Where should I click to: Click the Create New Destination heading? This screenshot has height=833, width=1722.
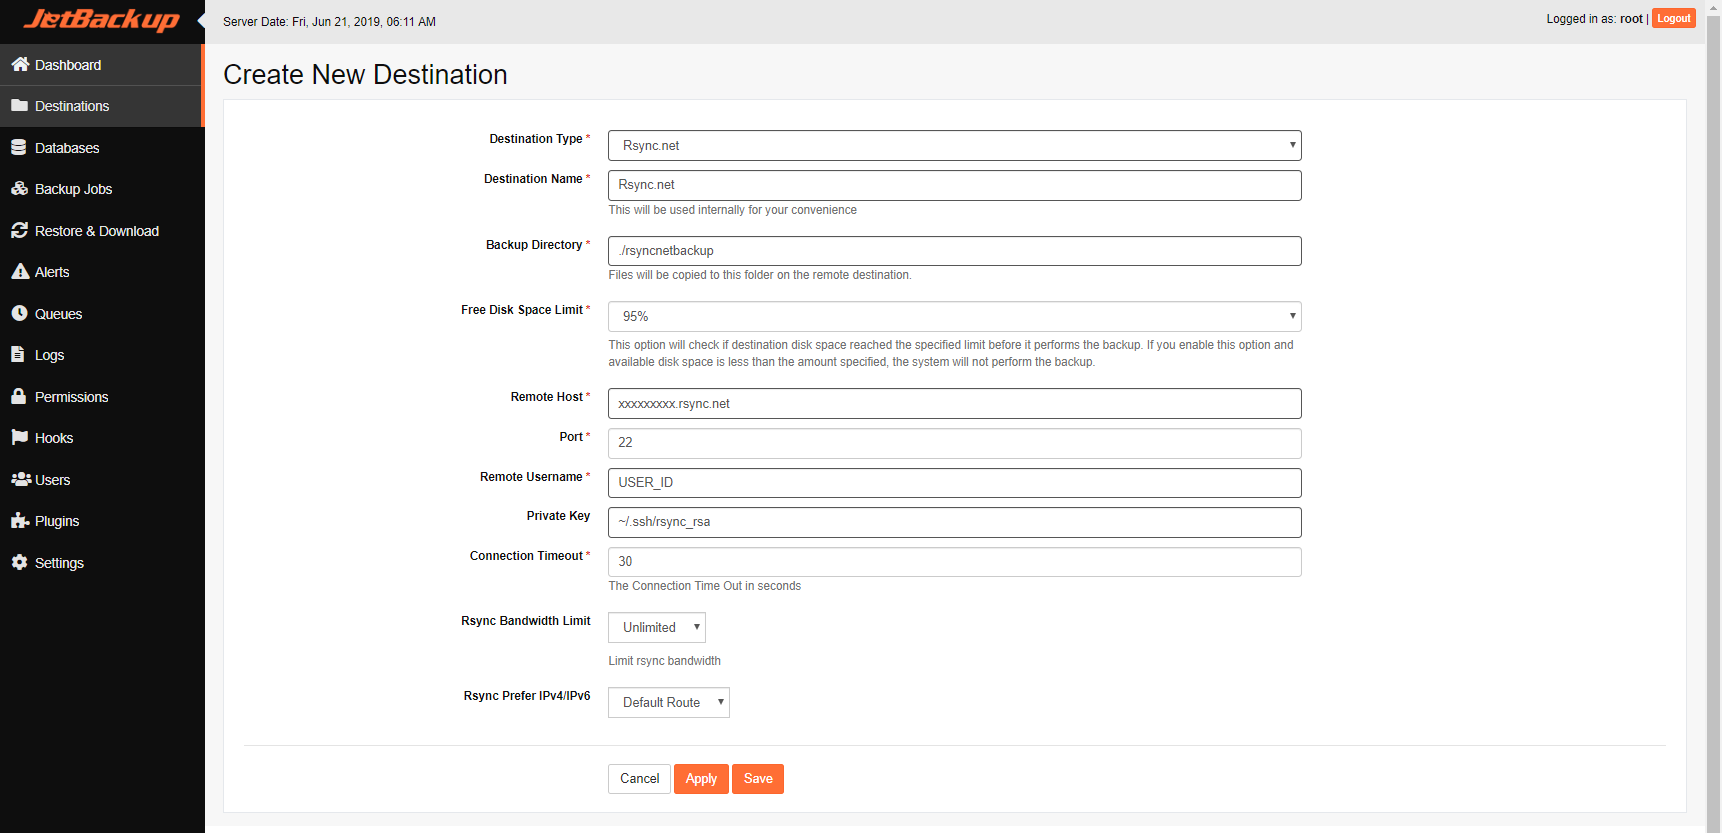365,75
